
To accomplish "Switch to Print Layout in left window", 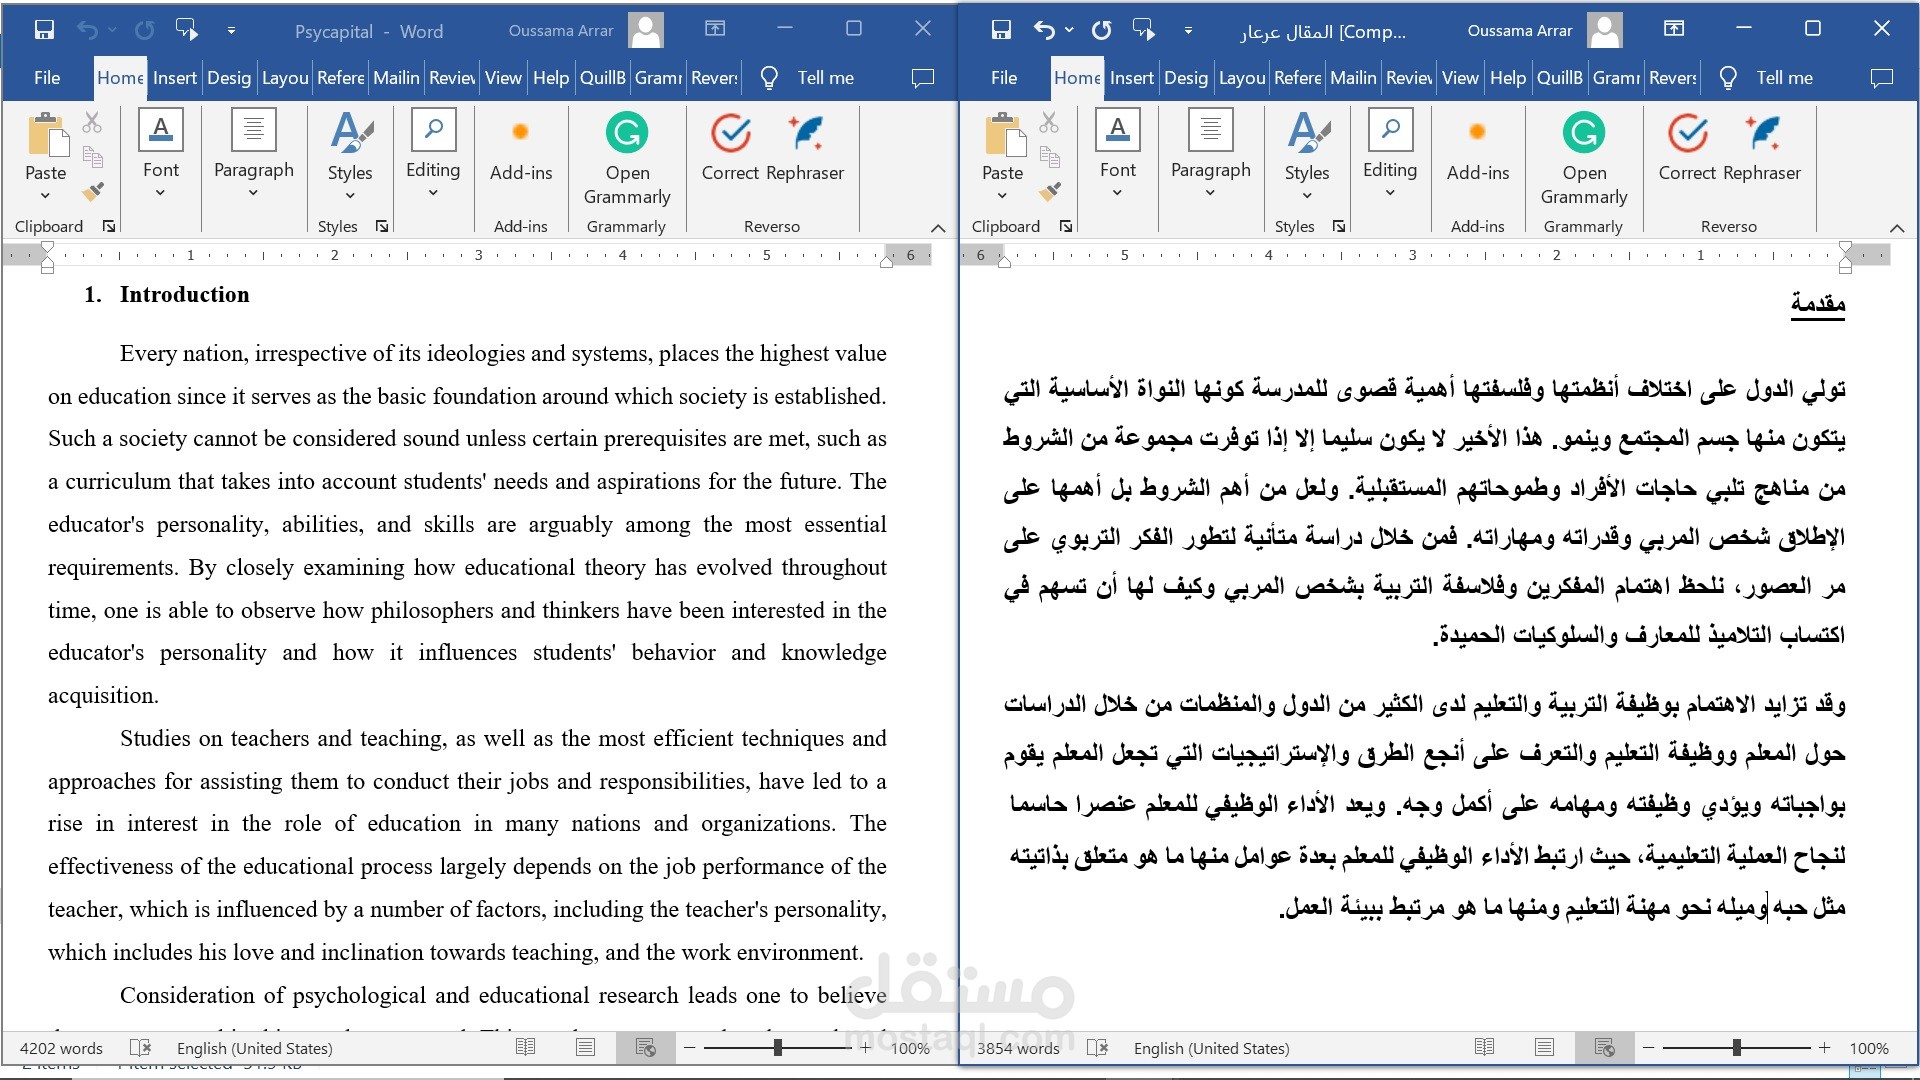I will [585, 1048].
